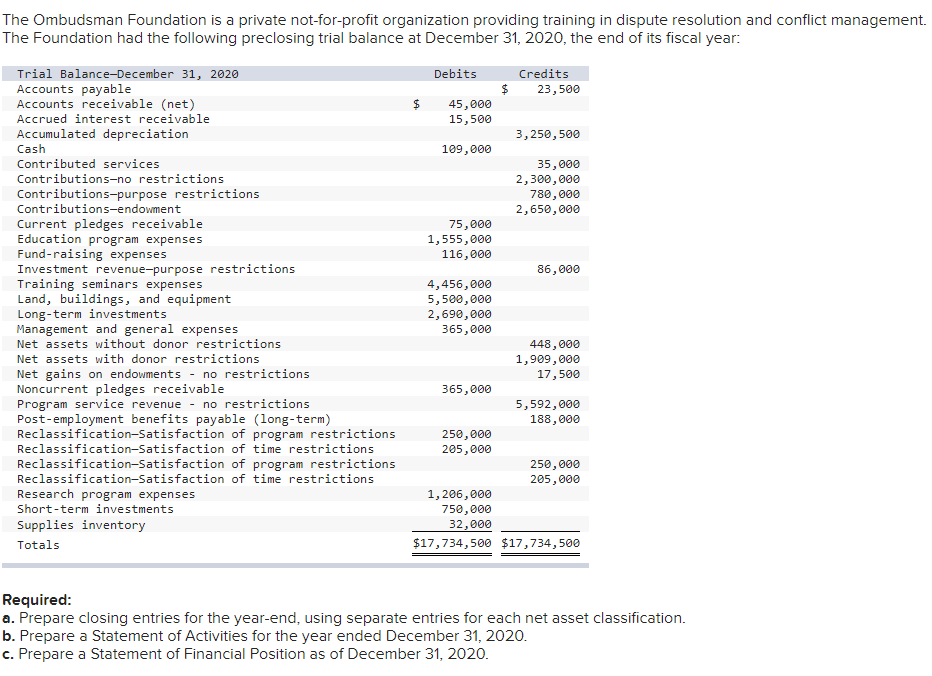
Task: Select the debit value 32,000
Action: 470,524
